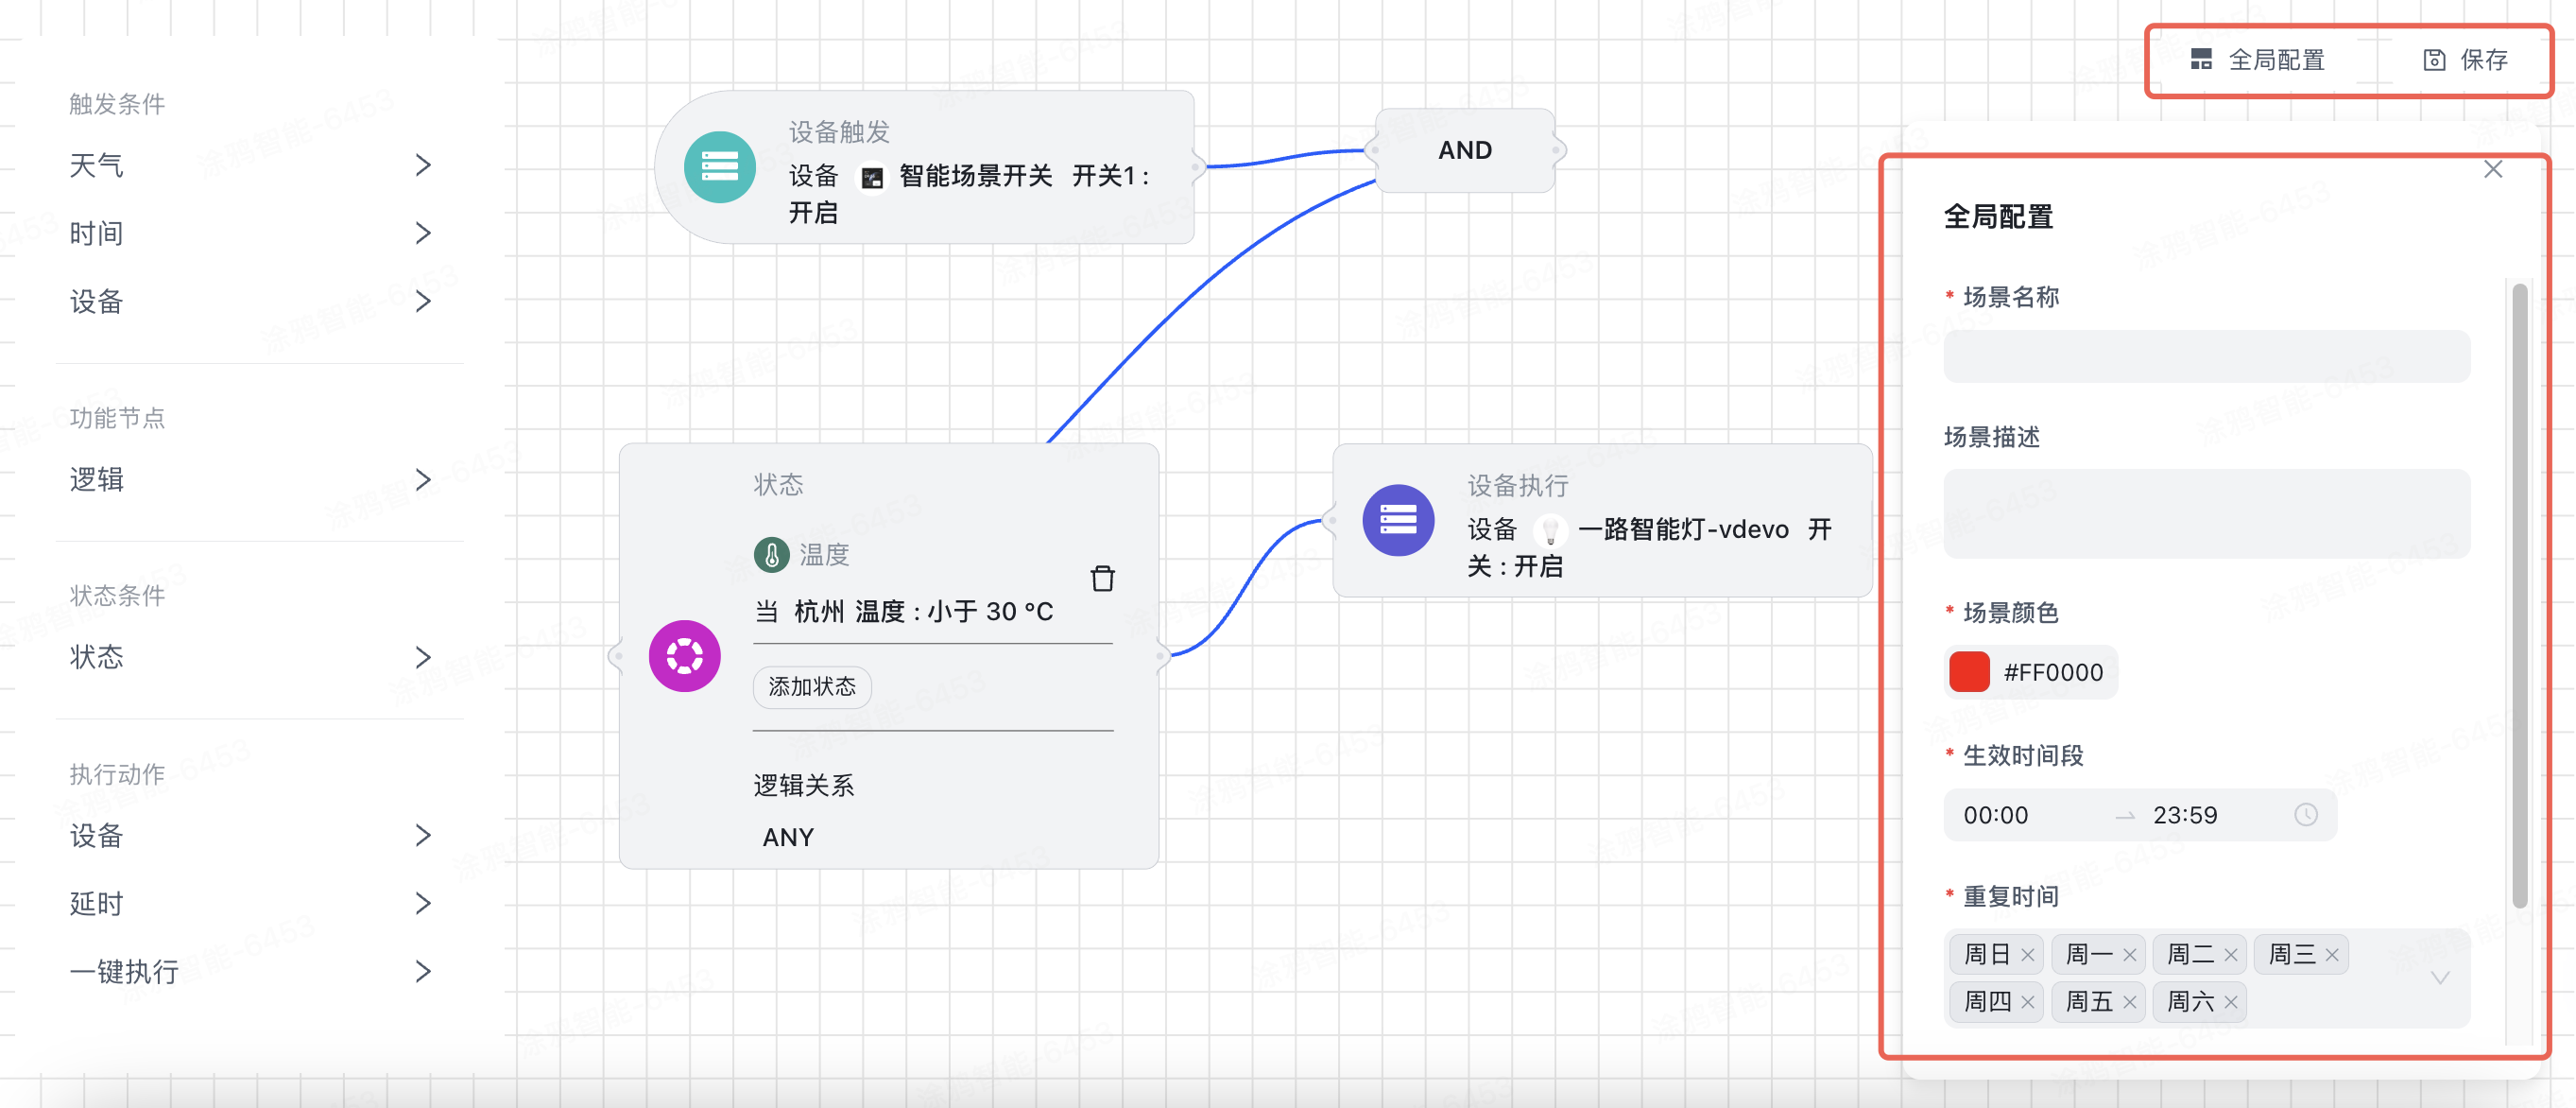Click the smart light bulb device icon

pyautogui.click(x=1550, y=530)
